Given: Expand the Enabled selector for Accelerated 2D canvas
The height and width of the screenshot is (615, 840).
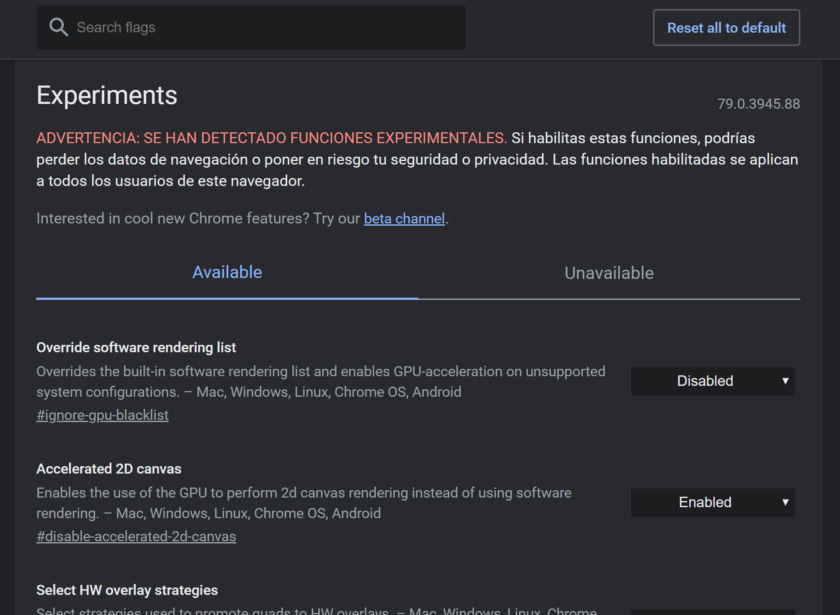Looking at the screenshot, I should pos(712,502).
